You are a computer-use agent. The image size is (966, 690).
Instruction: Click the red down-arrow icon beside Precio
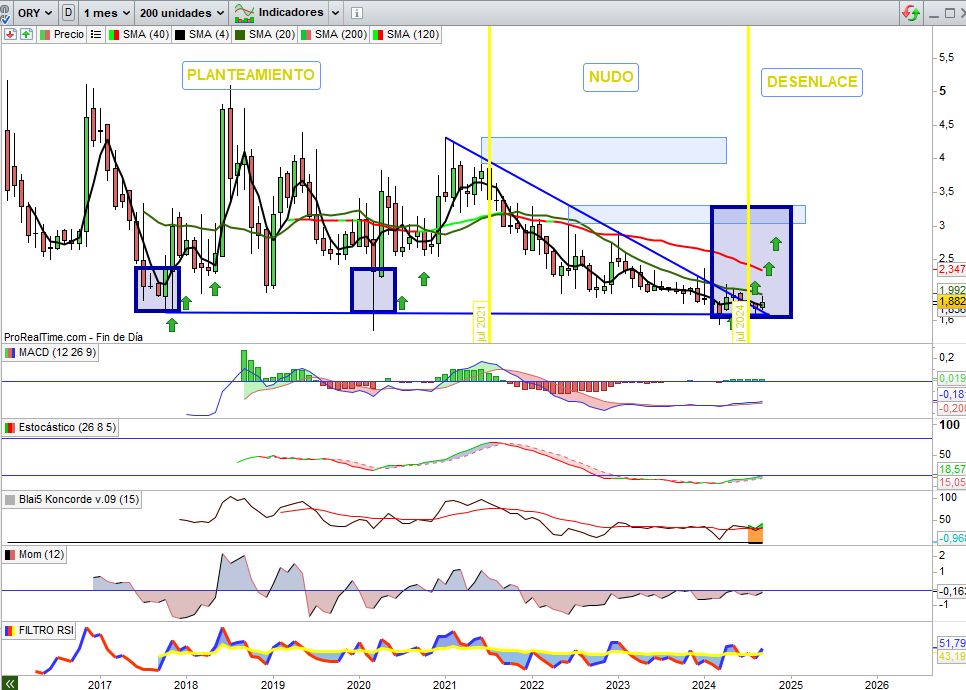click(x=10, y=34)
